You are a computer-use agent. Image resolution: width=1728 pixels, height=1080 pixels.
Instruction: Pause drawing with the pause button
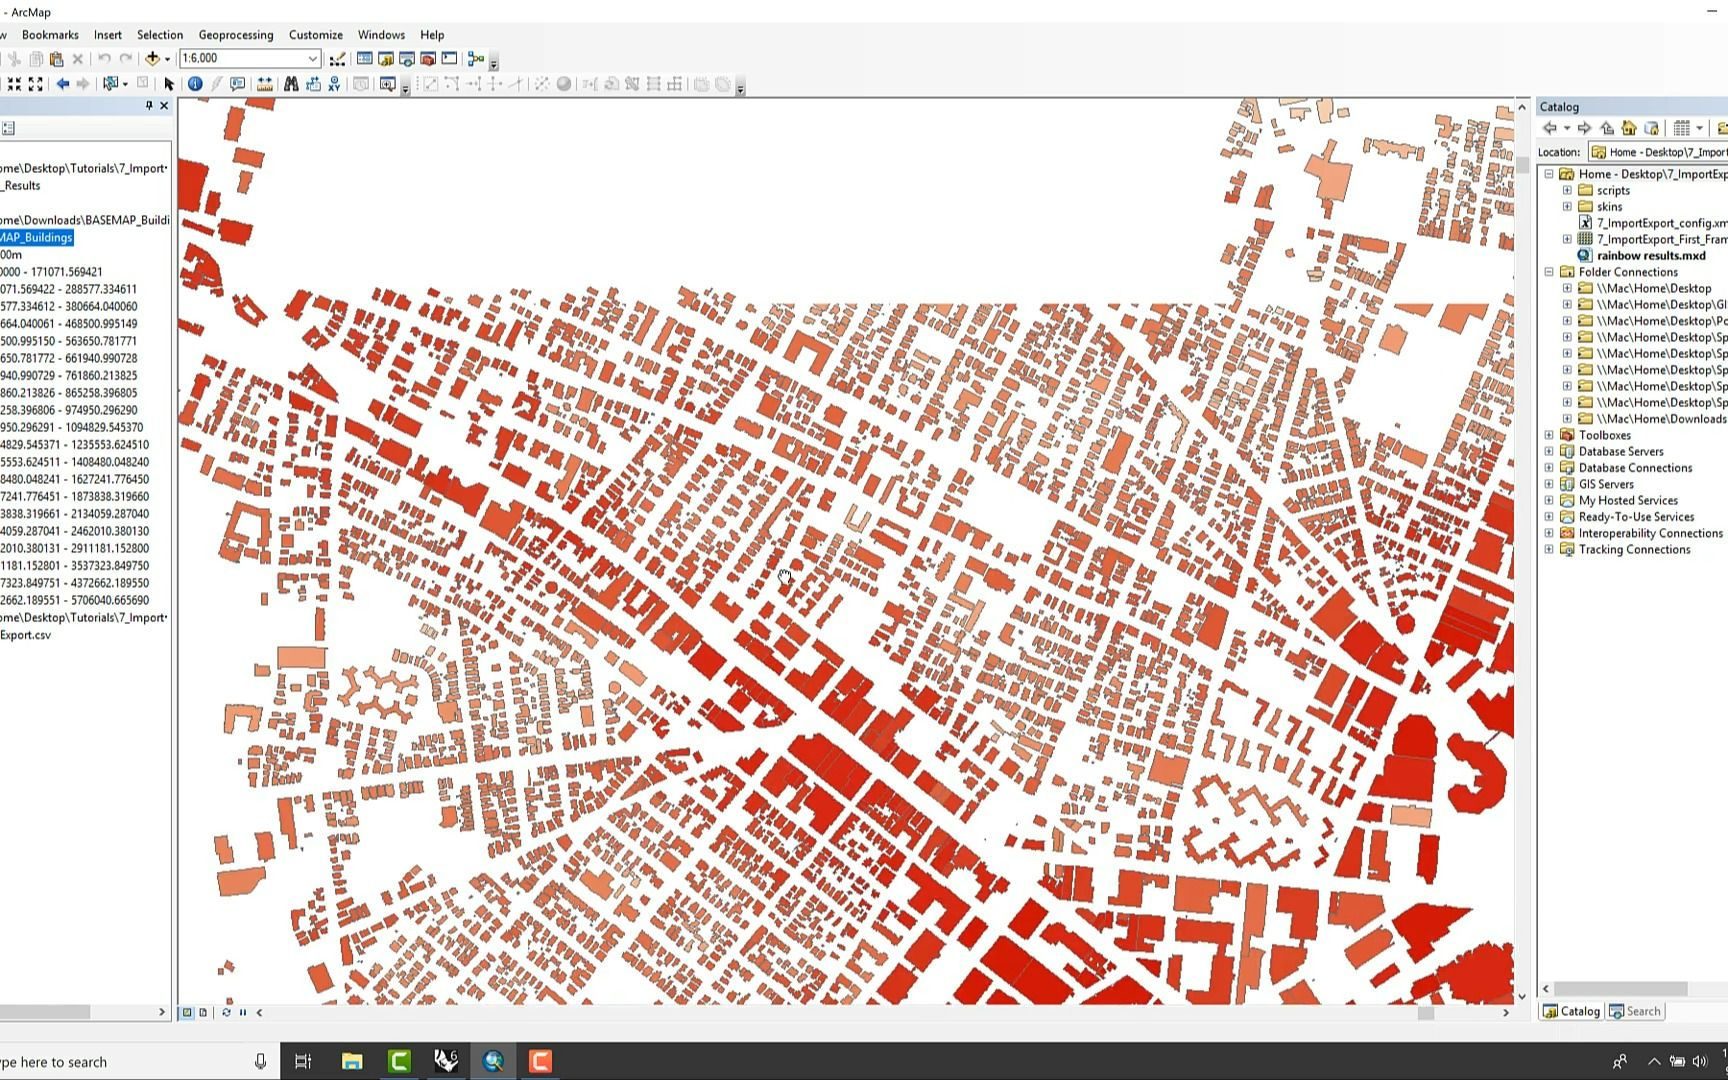[243, 1012]
